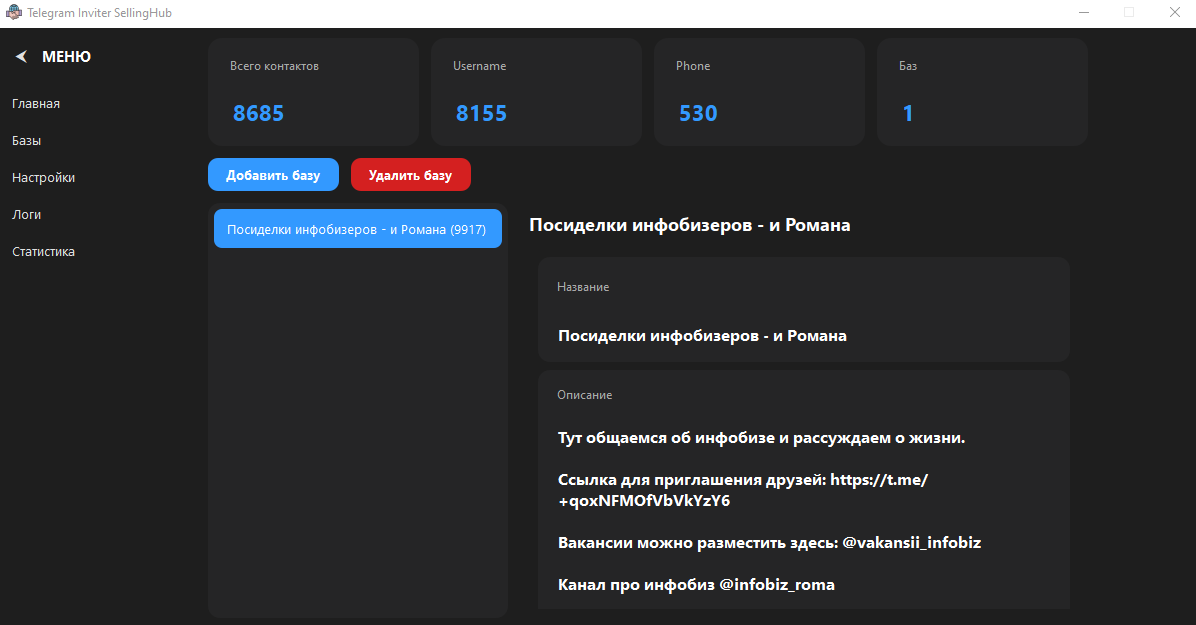Viewport: 1196px width, 625px height.
Task: Click the back arrow beside МЕНЮ
Action: 21,57
